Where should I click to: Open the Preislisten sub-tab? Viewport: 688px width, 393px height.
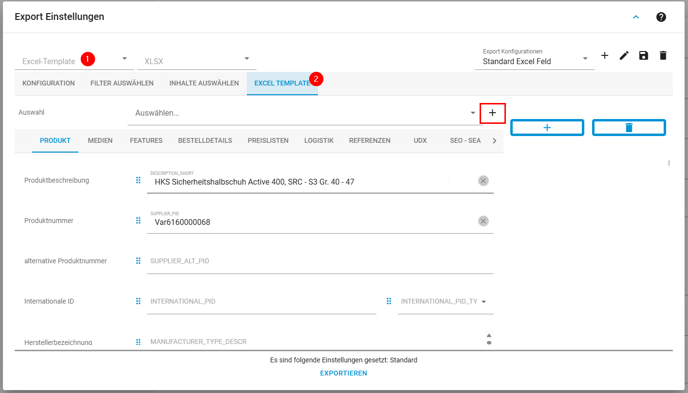tap(268, 141)
